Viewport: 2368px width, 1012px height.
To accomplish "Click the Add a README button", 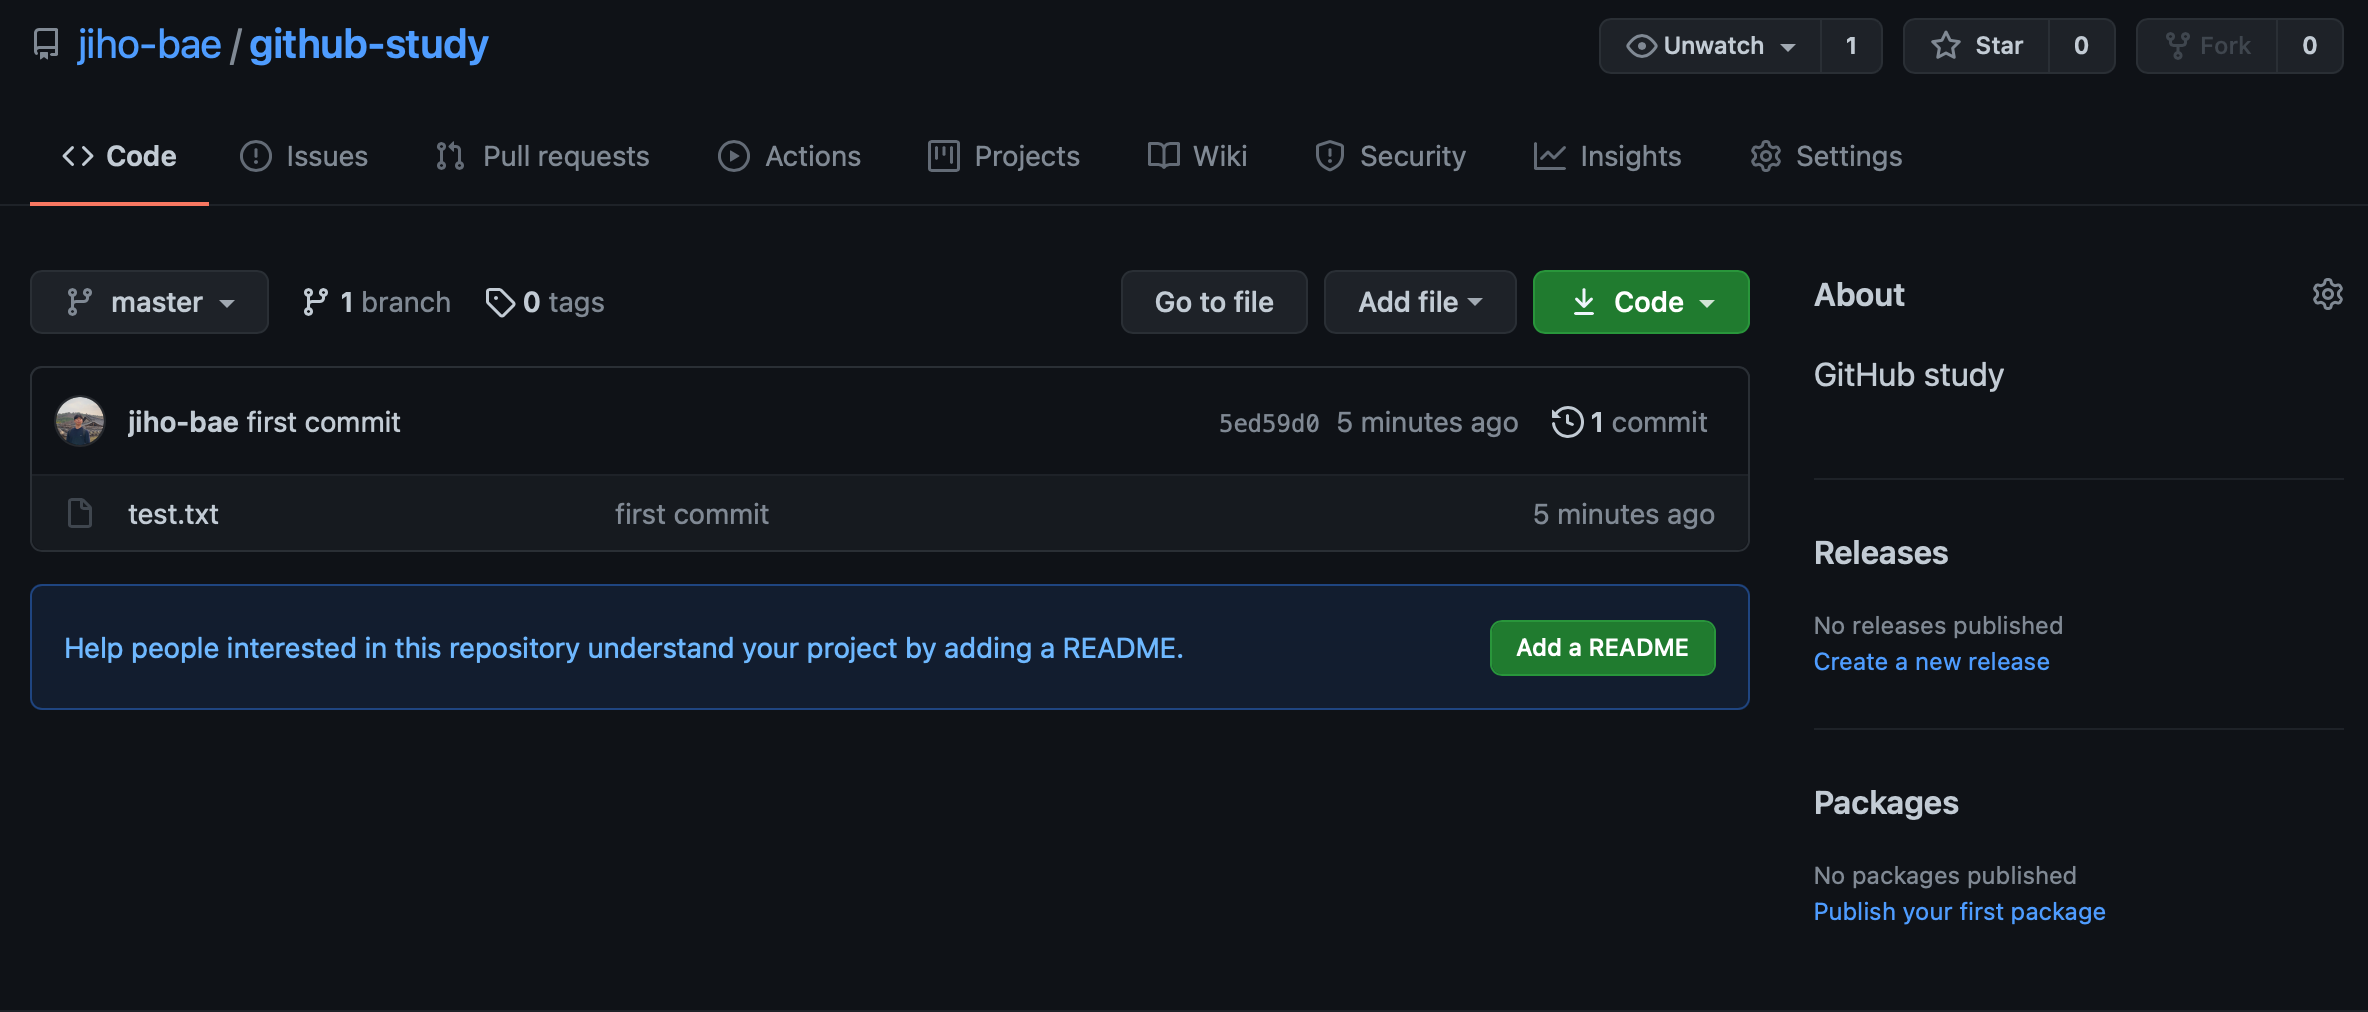I will pos(1602,648).
